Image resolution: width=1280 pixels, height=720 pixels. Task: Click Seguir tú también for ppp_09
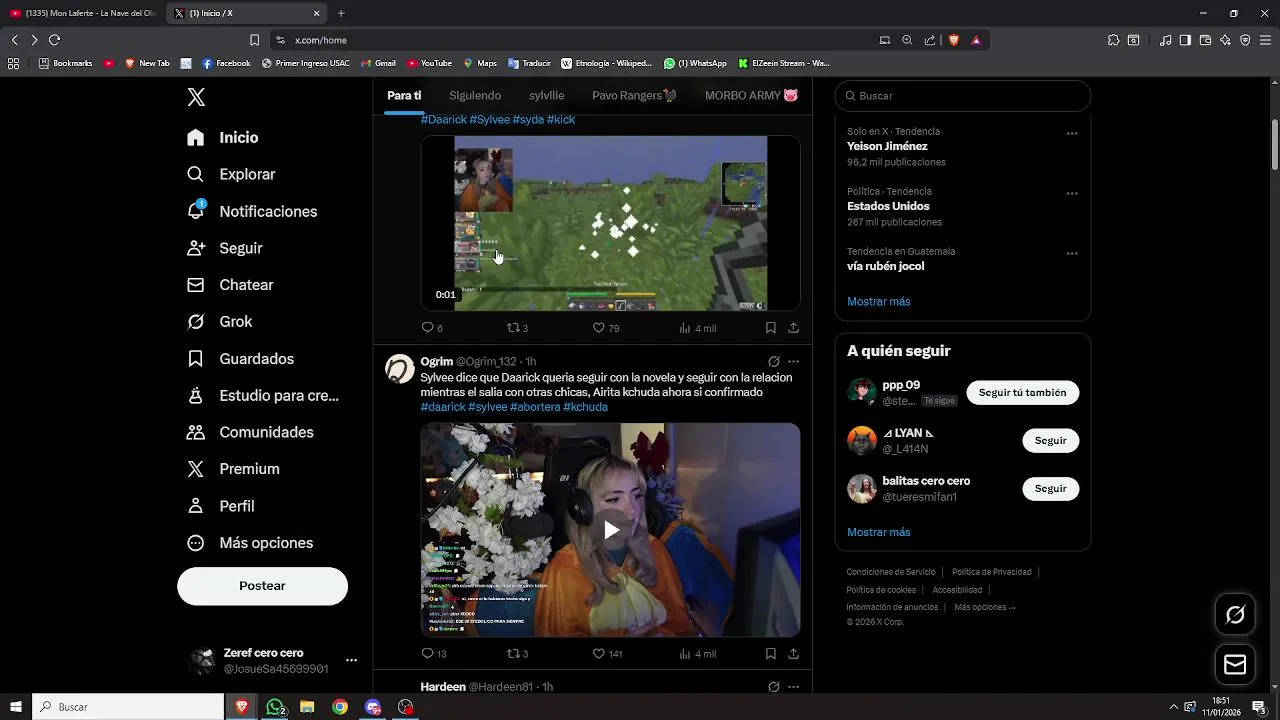(1022, 393)
